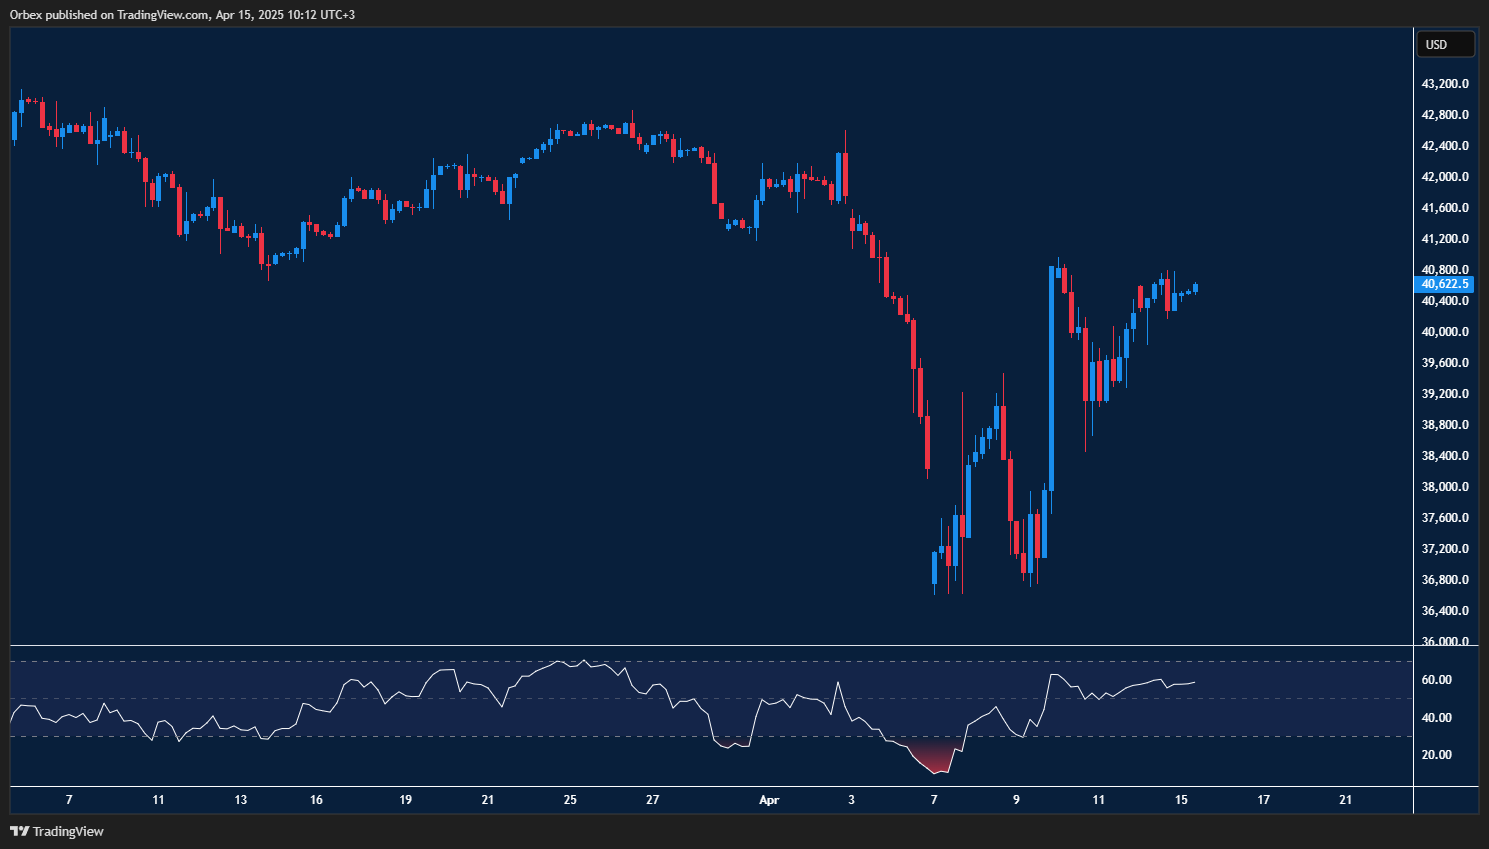The image size is (1489, 849).
Task: Click the main candlestick chart background
Action: tap(600, 450)
